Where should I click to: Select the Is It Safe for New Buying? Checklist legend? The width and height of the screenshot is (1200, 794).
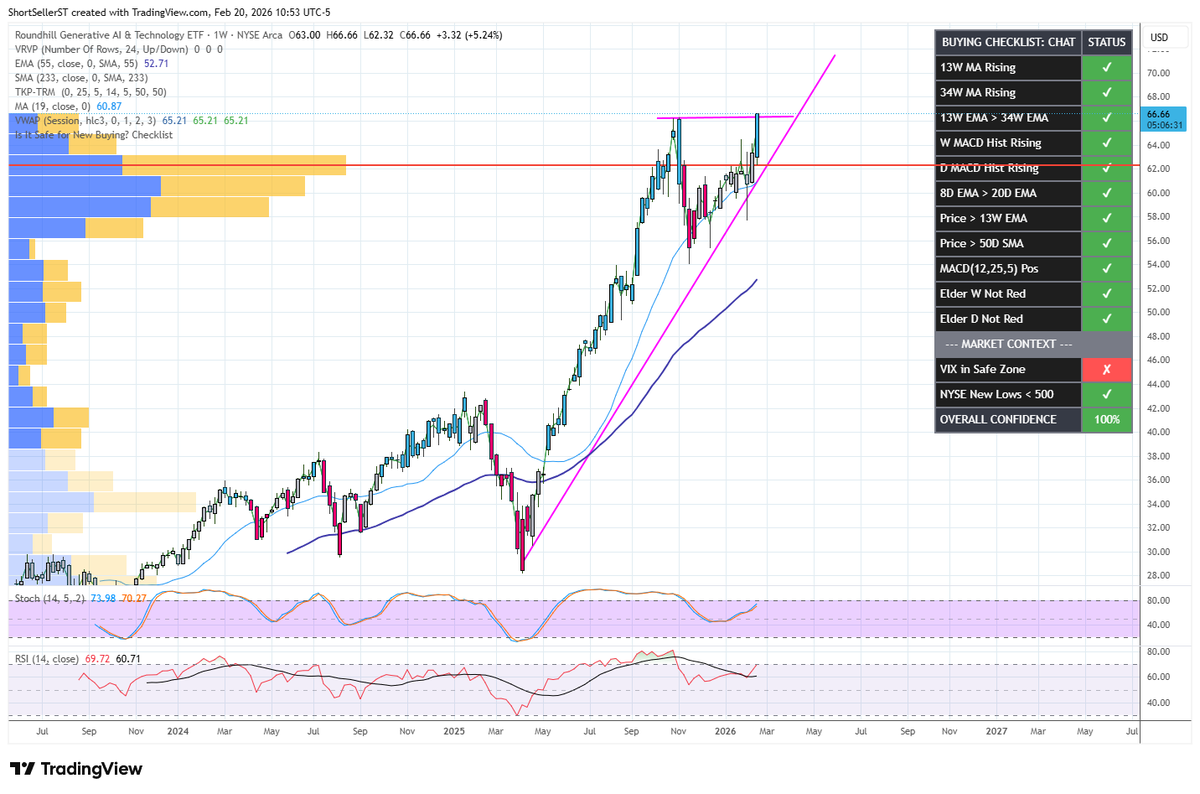pyautogui.click(x=94, y=134)
